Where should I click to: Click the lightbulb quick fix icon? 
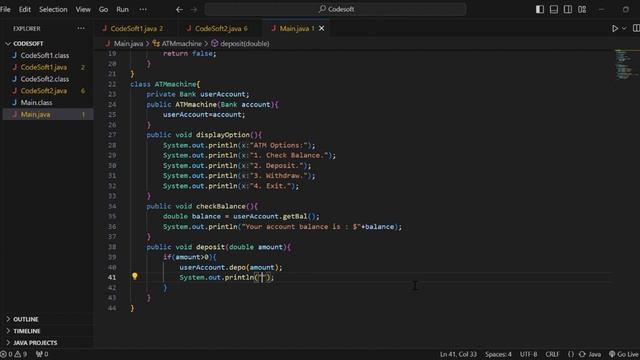click(x=135, y=276)
